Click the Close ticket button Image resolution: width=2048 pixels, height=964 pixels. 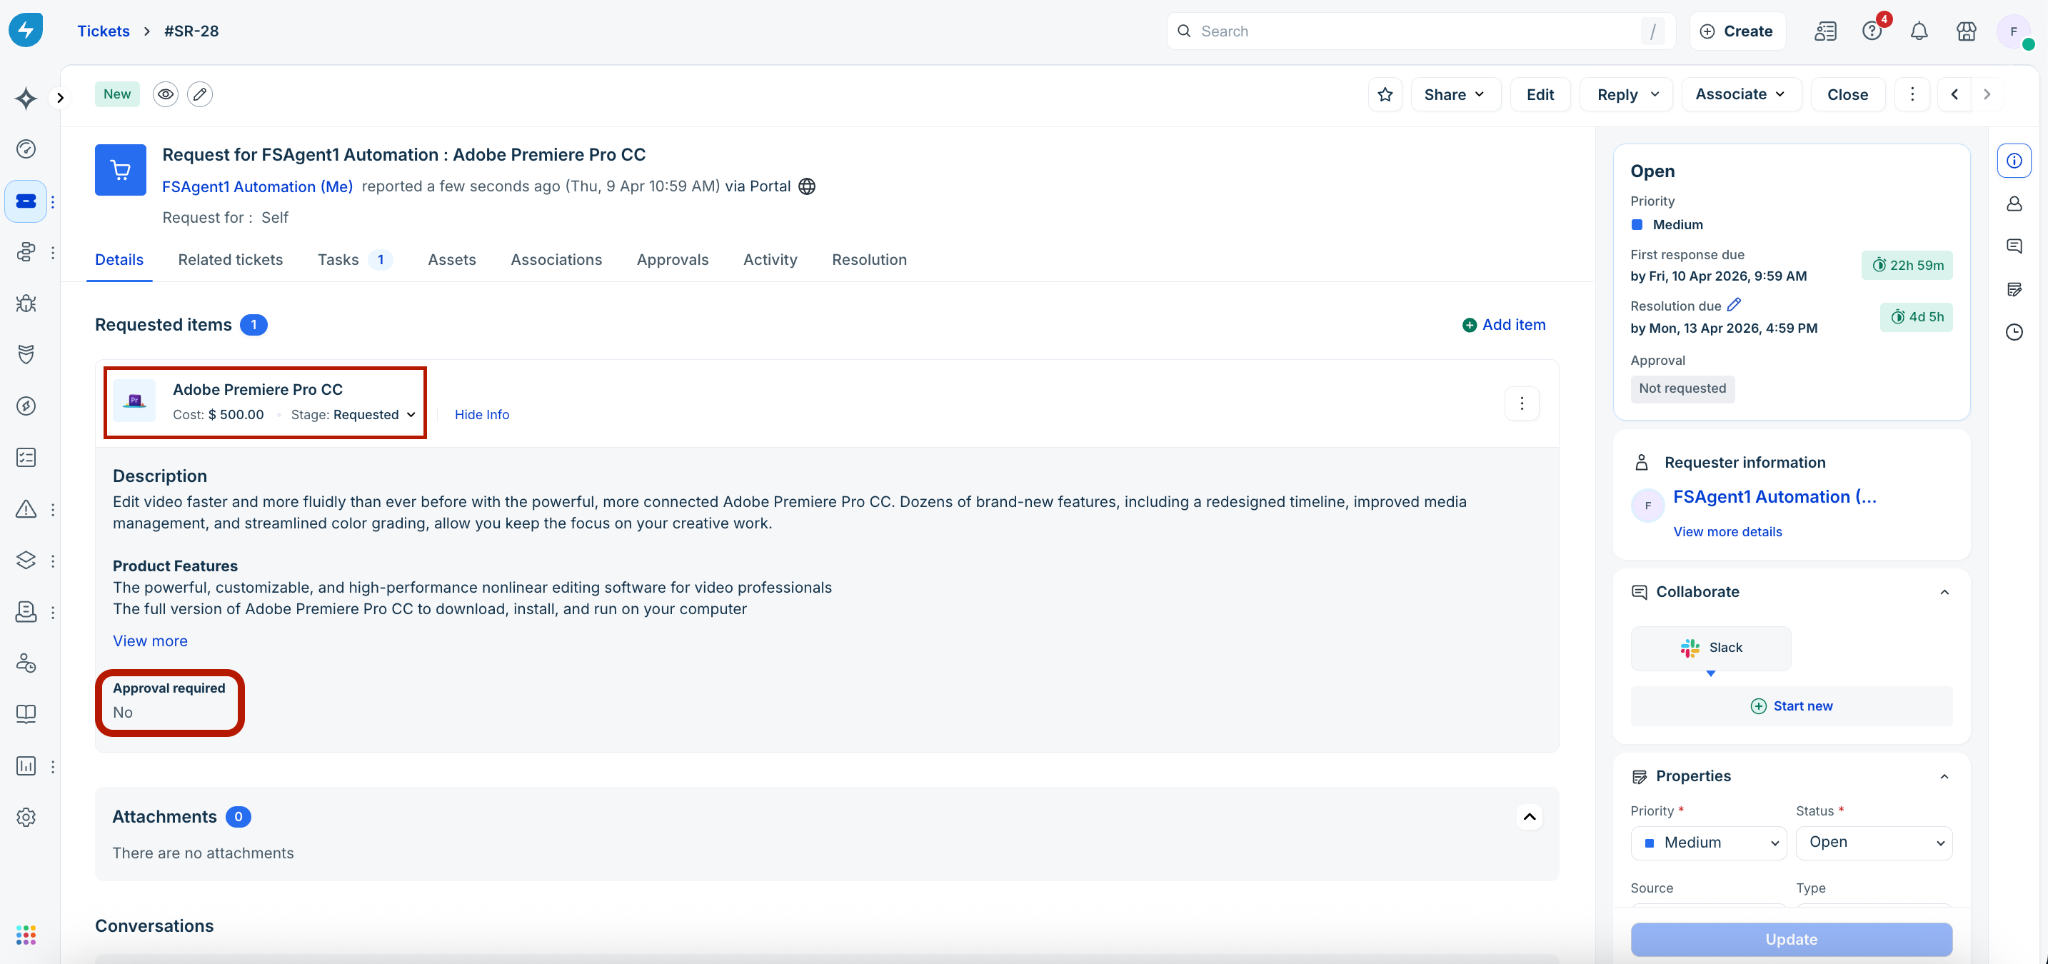tap(1847, 94)
